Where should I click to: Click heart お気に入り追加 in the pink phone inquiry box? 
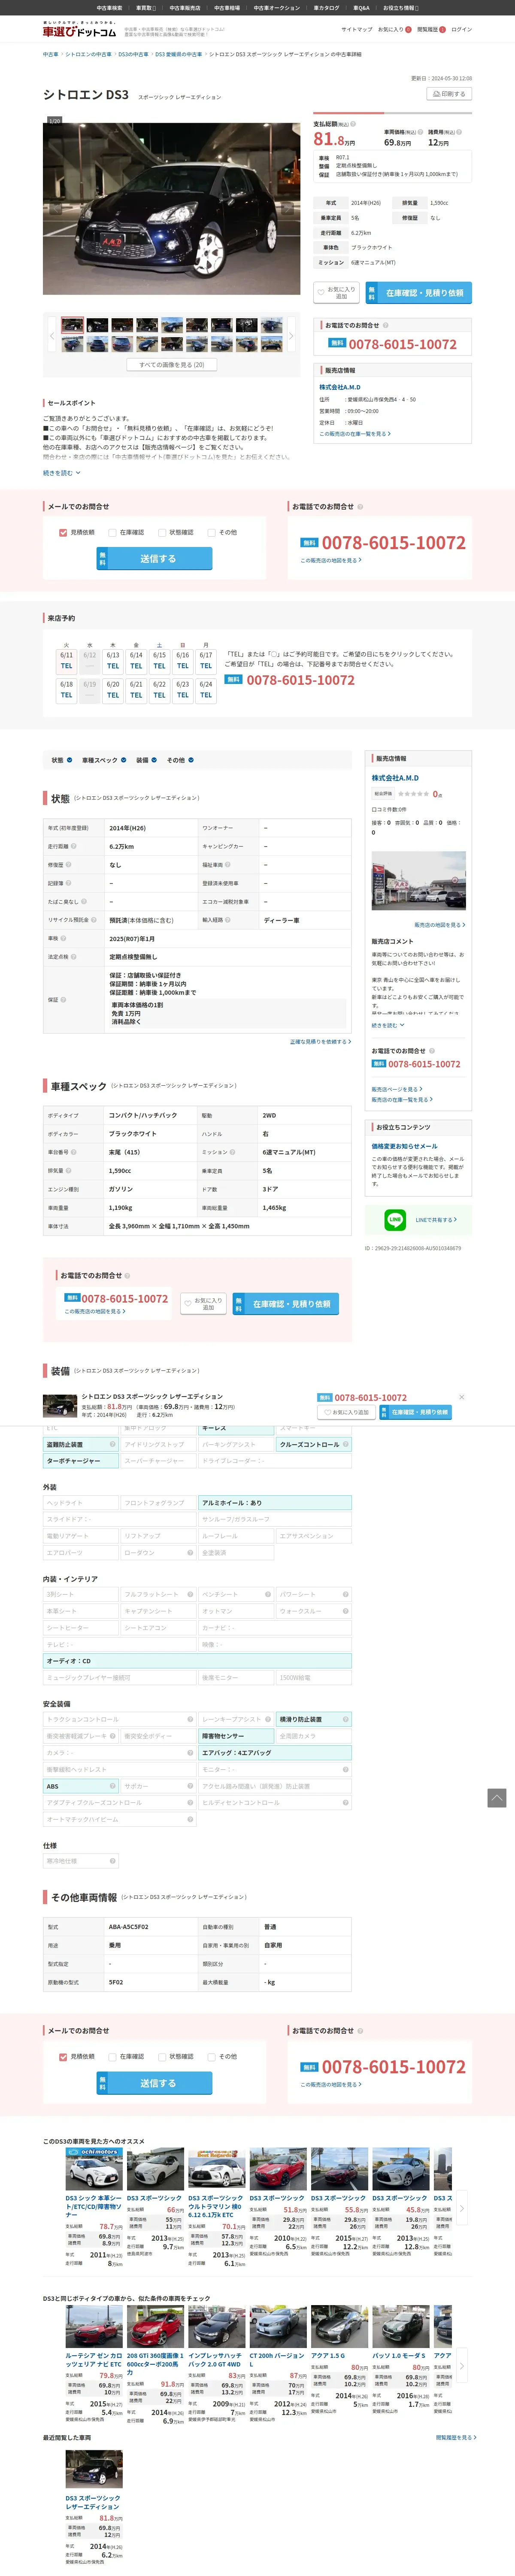tap(204, 1304)
